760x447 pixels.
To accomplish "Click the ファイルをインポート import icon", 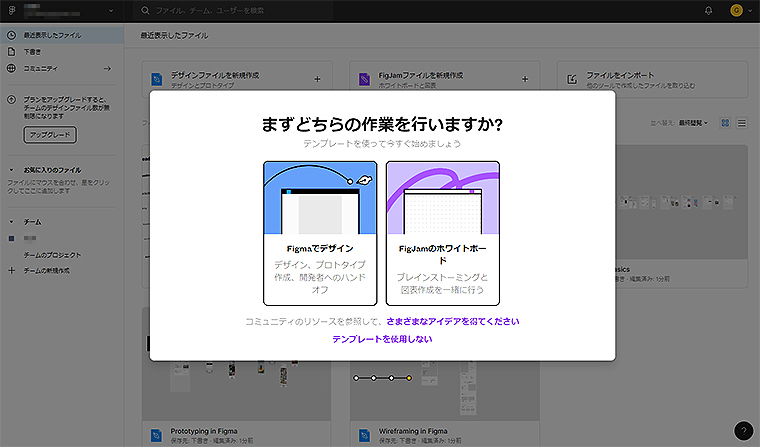I will (x=571, y=79).
